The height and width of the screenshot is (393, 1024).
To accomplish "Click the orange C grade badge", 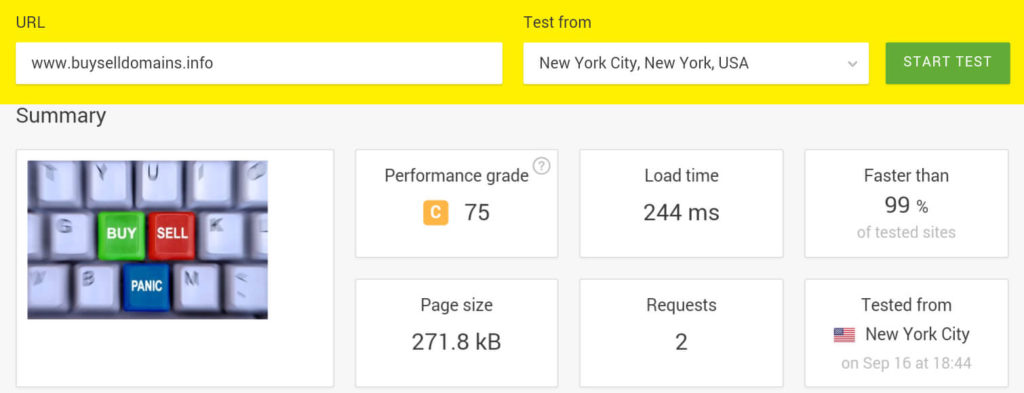I will click(x=436, y=212).
